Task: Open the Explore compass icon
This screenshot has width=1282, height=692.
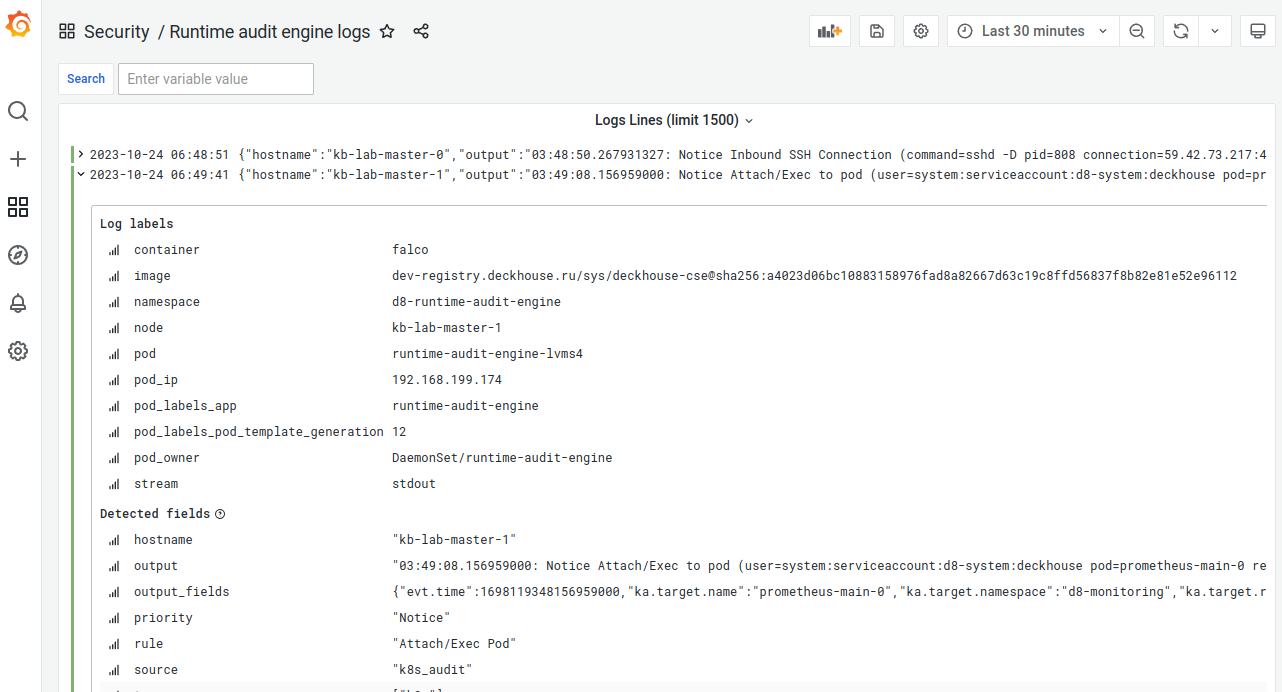Action: 18,255
